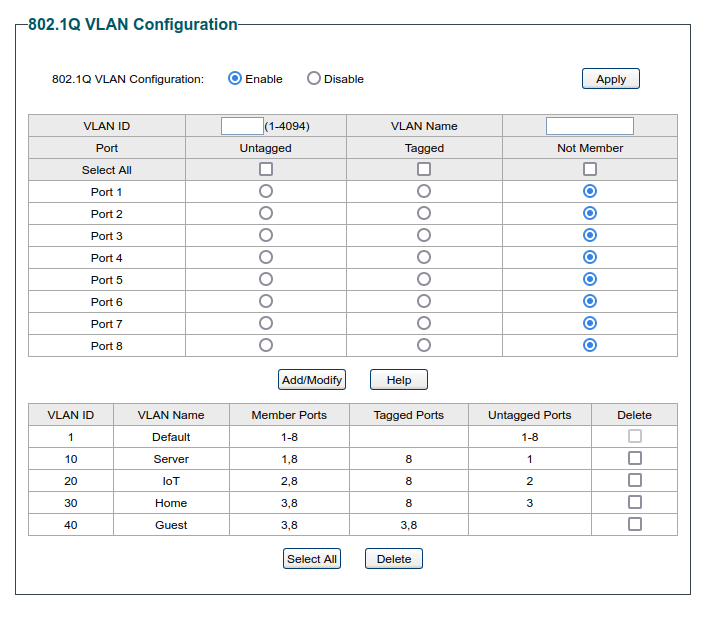Tick delete checkbox for Server VLAN 10
The width and height of the screenshot is (703, 620).
[634, 458]
